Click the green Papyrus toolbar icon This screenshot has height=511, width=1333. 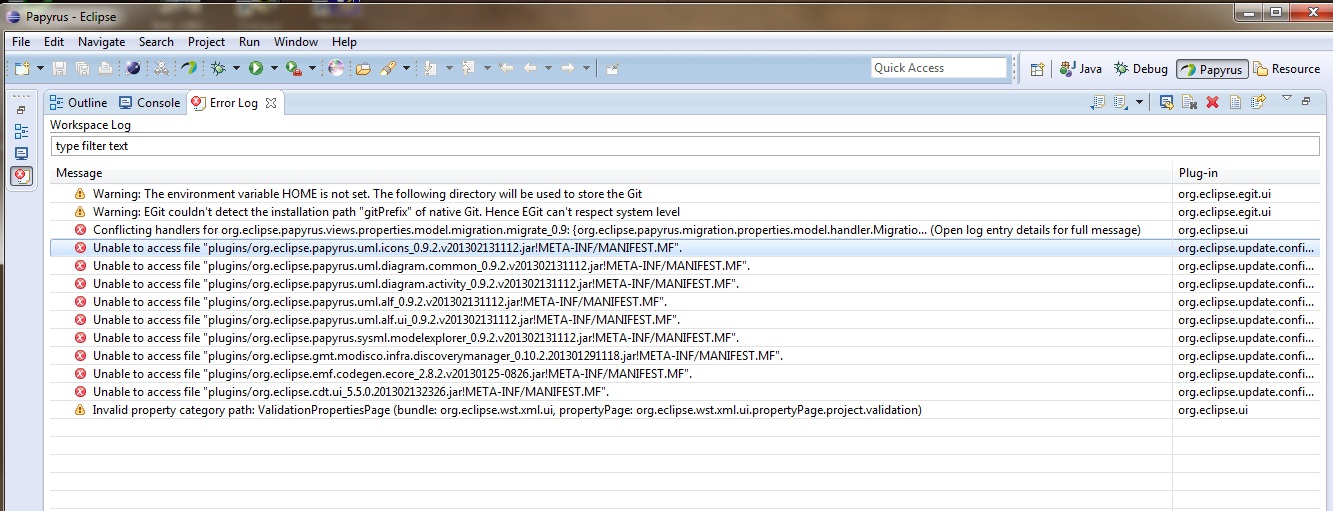coord(188,68)
